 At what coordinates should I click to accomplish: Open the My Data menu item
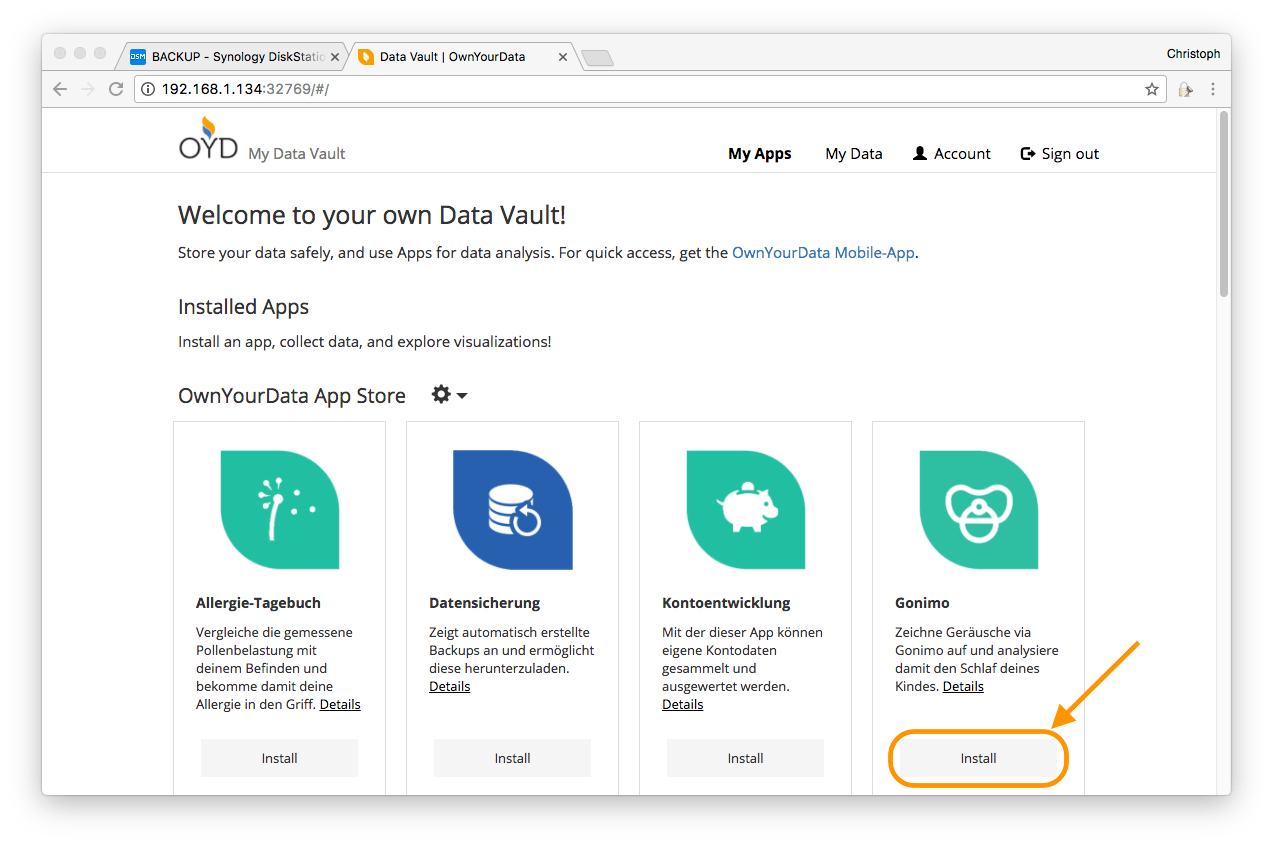point(853,154)
